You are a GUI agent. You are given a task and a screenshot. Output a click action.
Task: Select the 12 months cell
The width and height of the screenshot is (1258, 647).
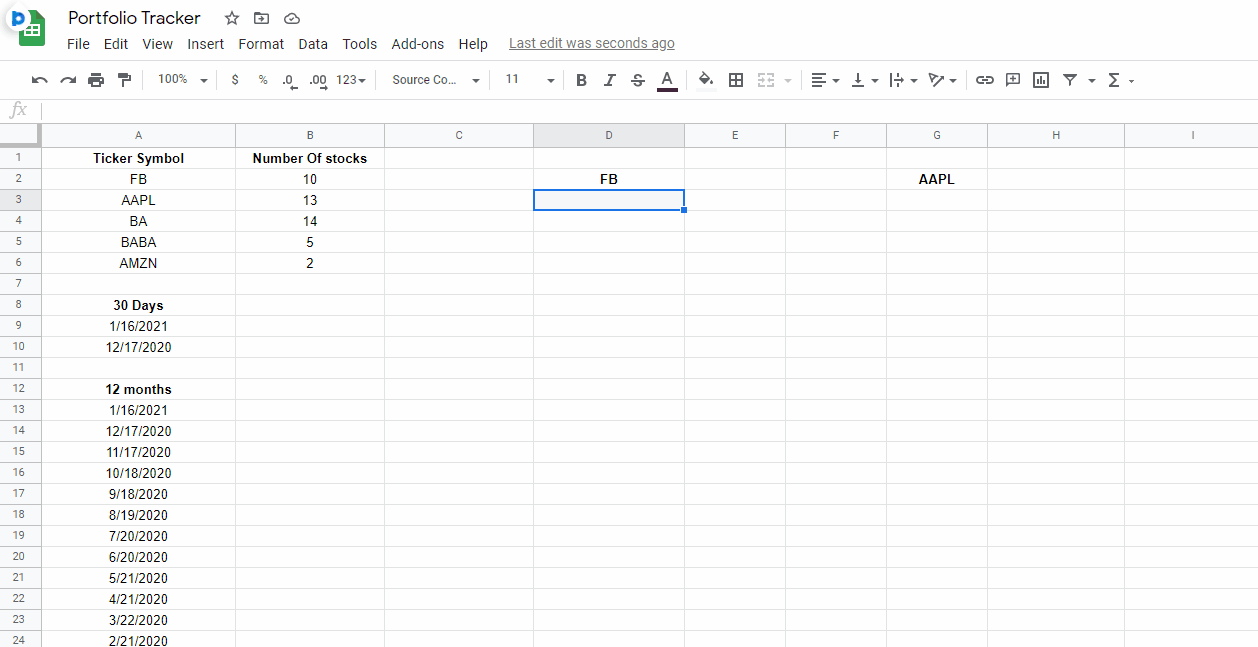(138, 389)
